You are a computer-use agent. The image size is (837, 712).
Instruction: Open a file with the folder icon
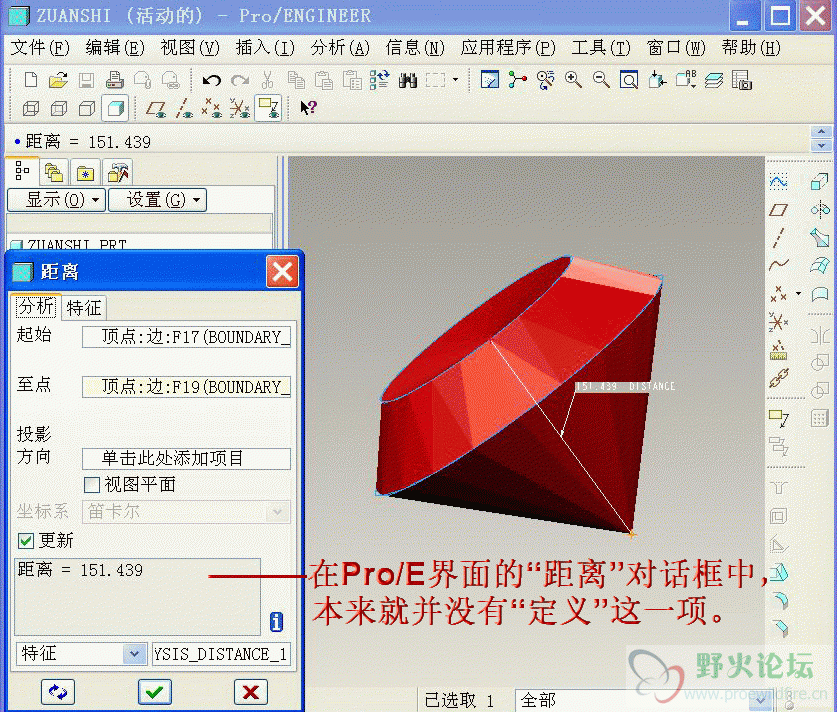(58, 80)
